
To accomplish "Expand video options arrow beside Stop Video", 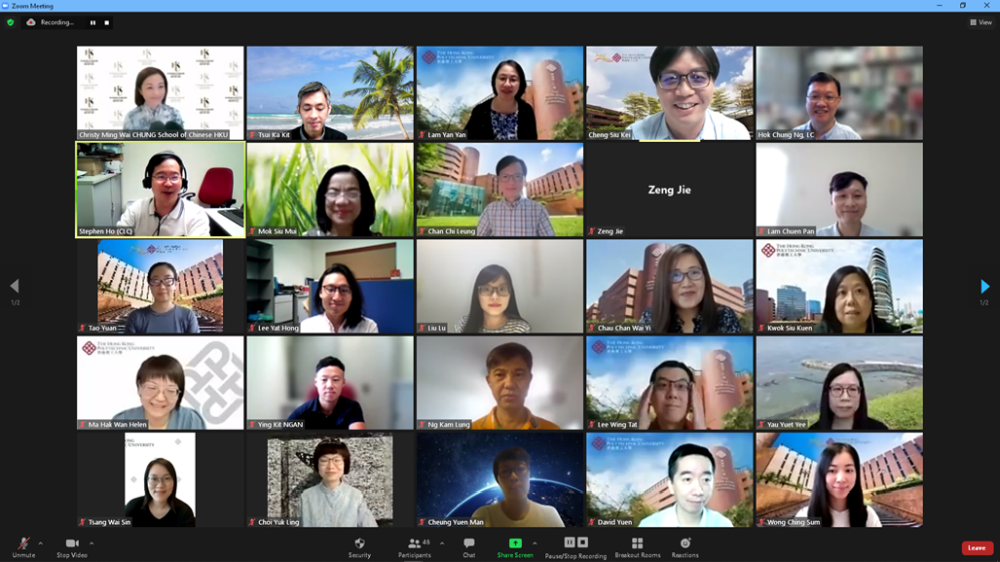I will point(91,543).
